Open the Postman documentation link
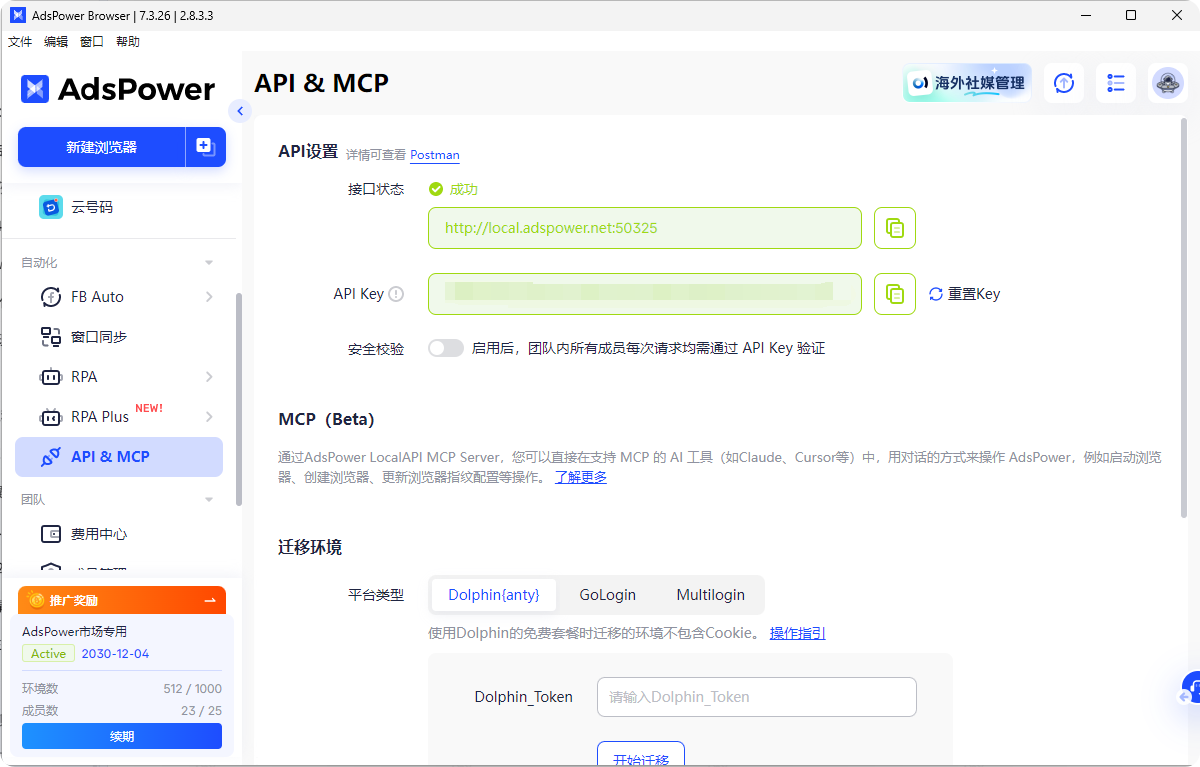 (435, 155)
